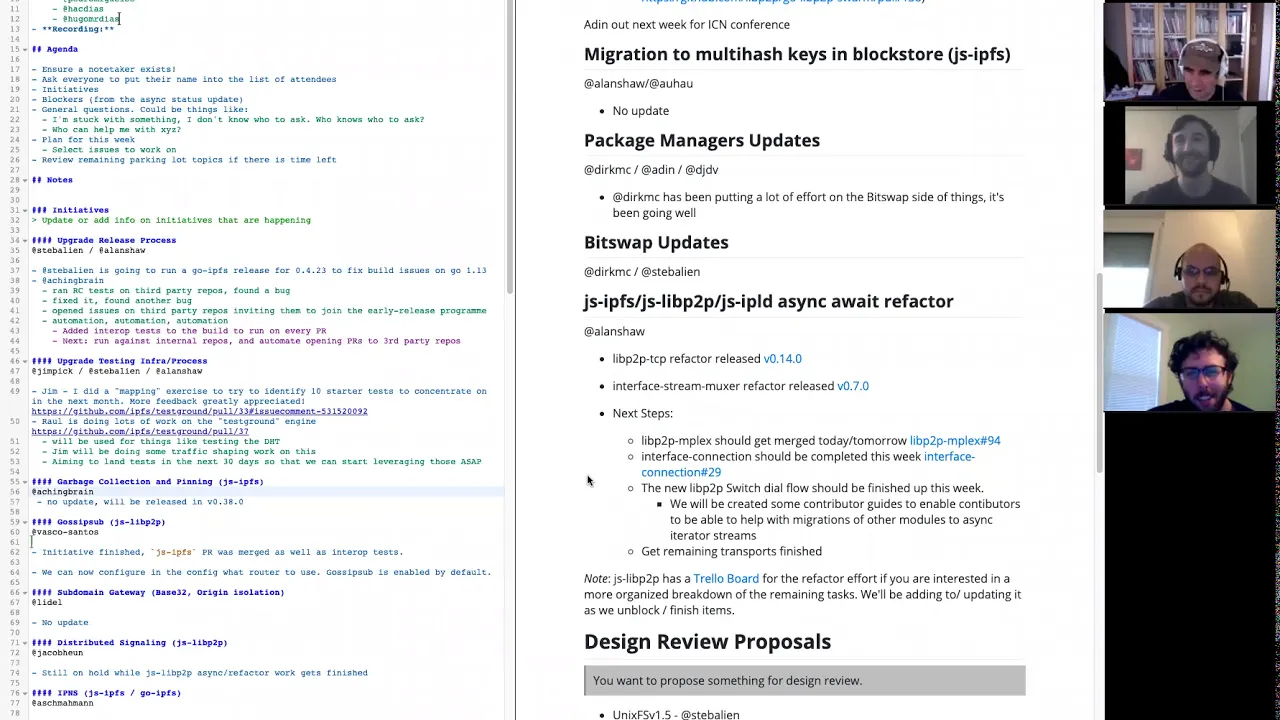Place cursor on '## Agenda' line in editor

click(55, 49)
